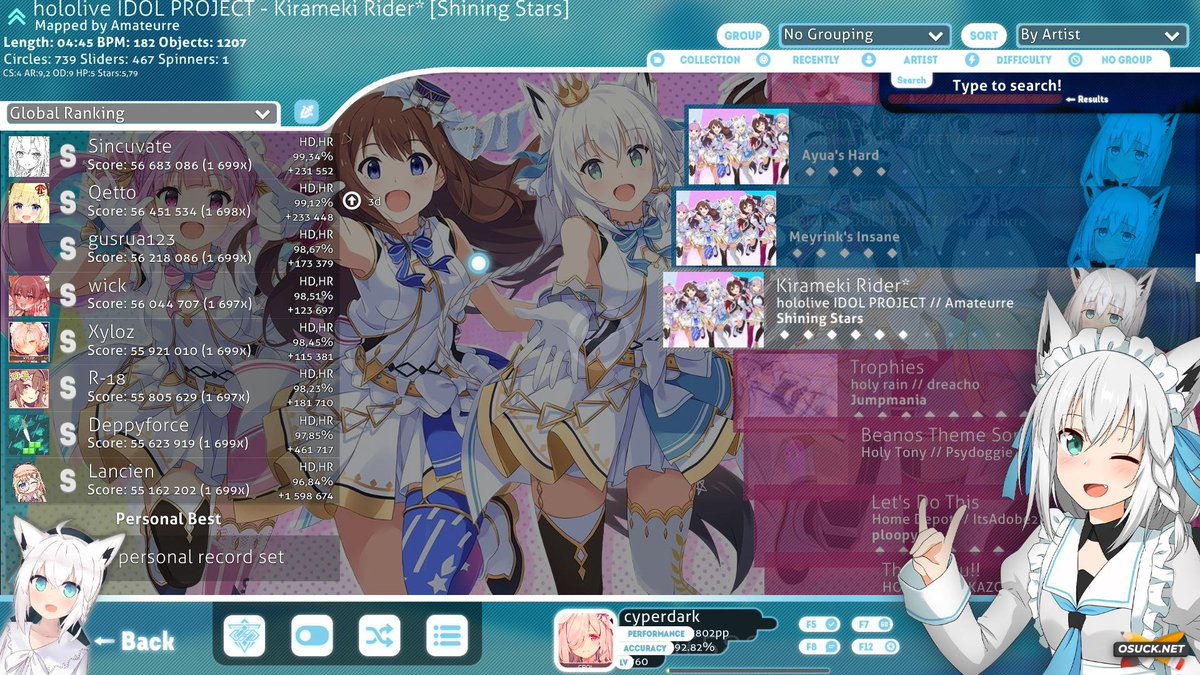Pick a random song with shuffle icon
Screen dimensions: 1200x675
380,635
